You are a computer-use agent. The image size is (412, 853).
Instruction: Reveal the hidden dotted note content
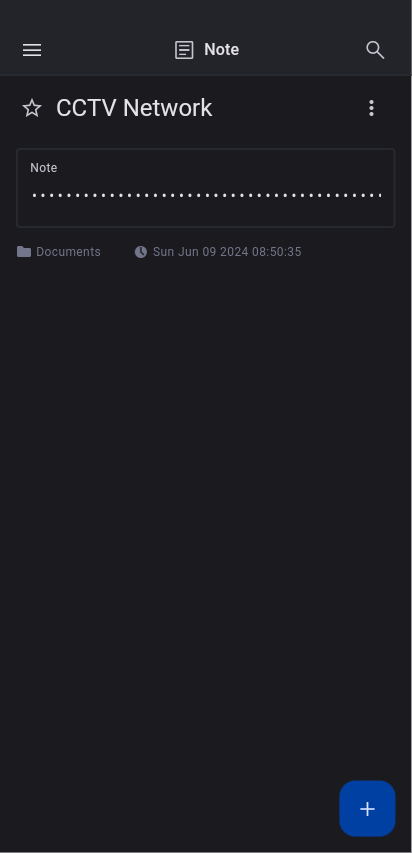point(206,195)
